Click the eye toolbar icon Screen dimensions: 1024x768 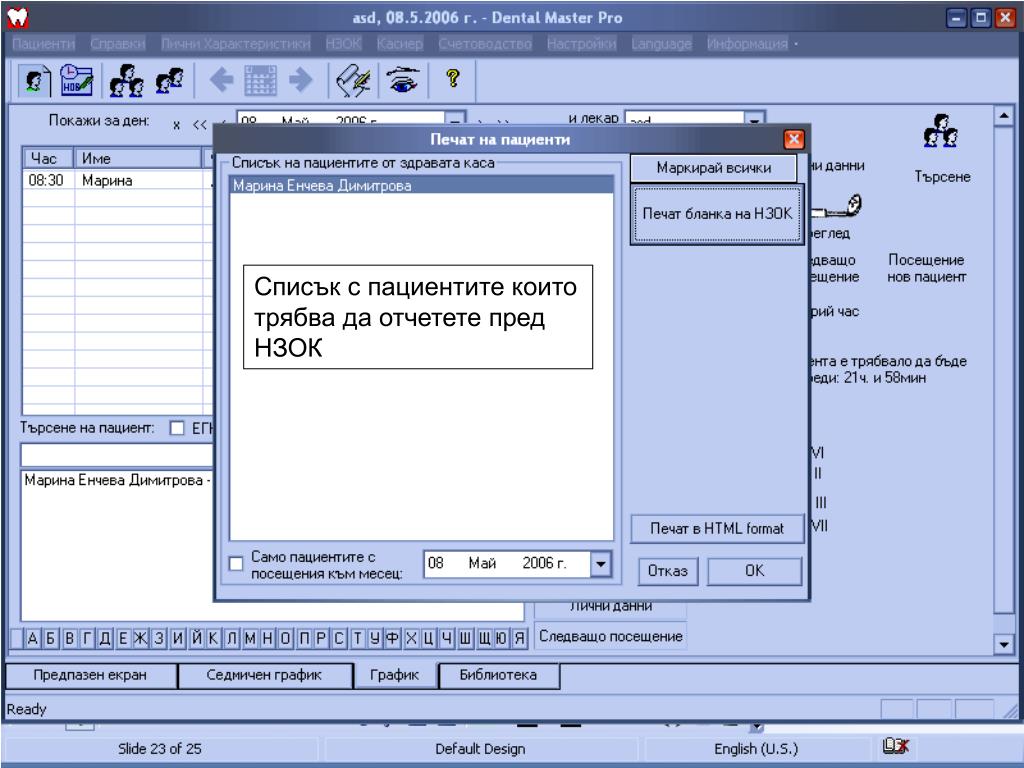pyautogui.click(x=402, y=80)
